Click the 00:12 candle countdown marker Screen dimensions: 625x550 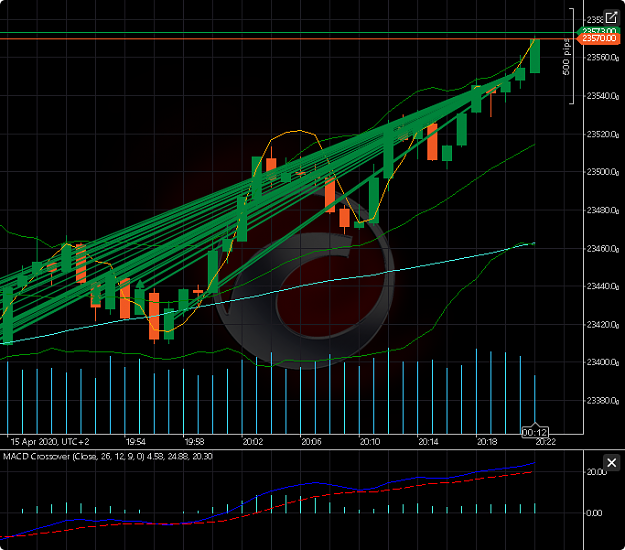coord(535,432)
